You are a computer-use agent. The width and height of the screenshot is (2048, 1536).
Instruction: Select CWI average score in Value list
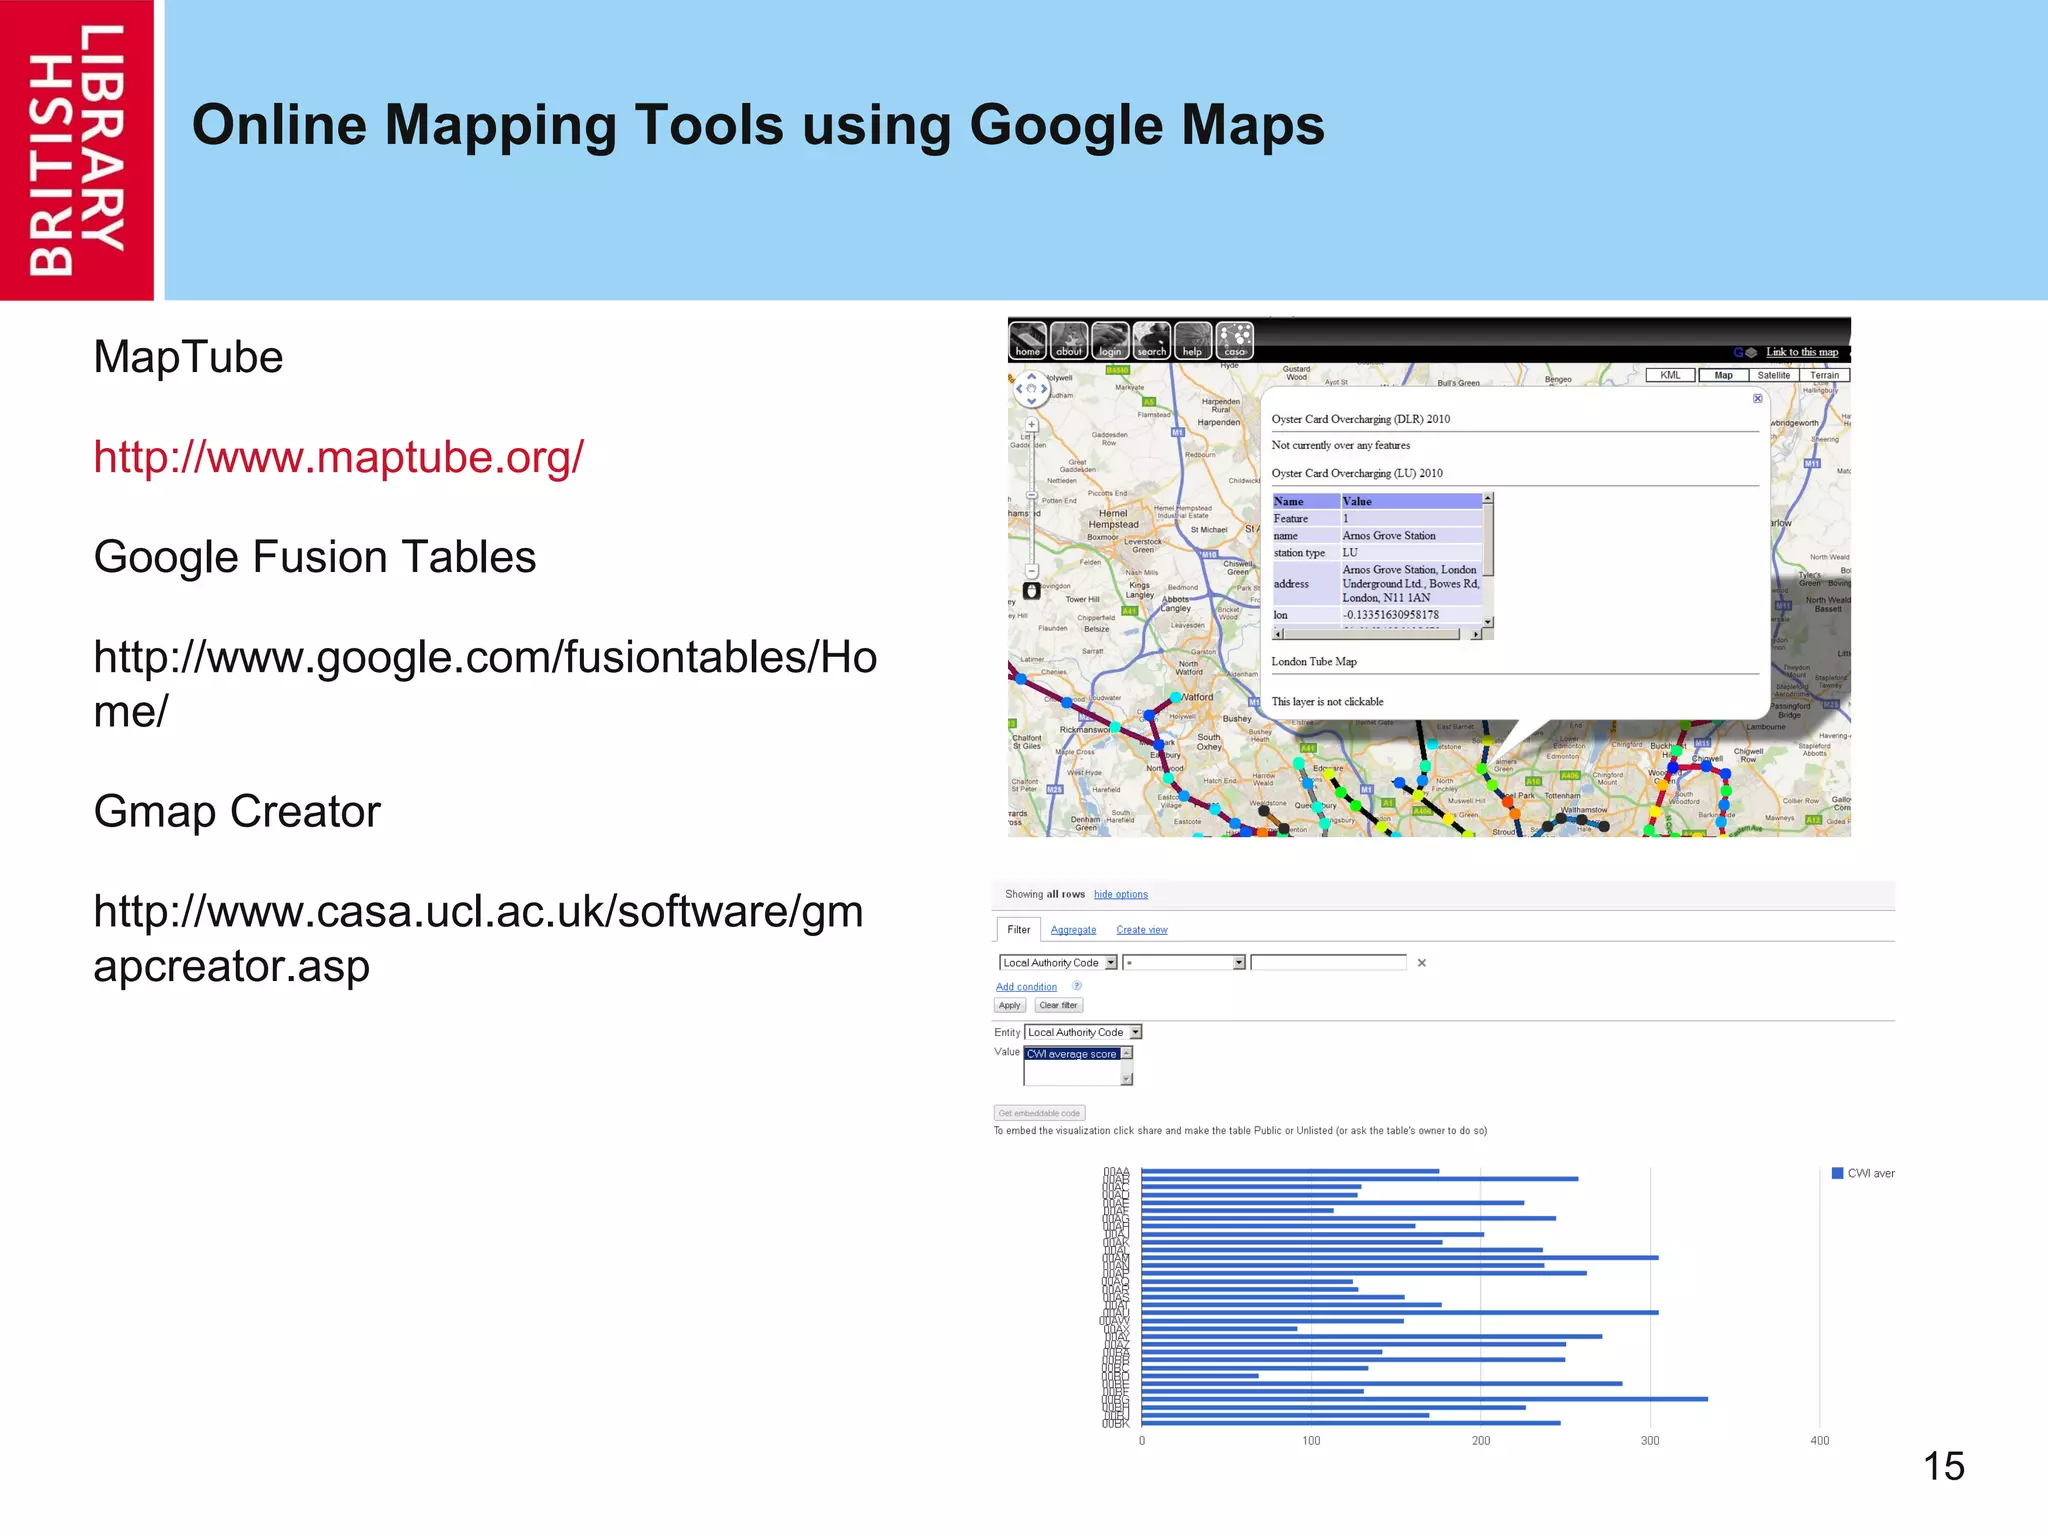pos(1071,1054)
